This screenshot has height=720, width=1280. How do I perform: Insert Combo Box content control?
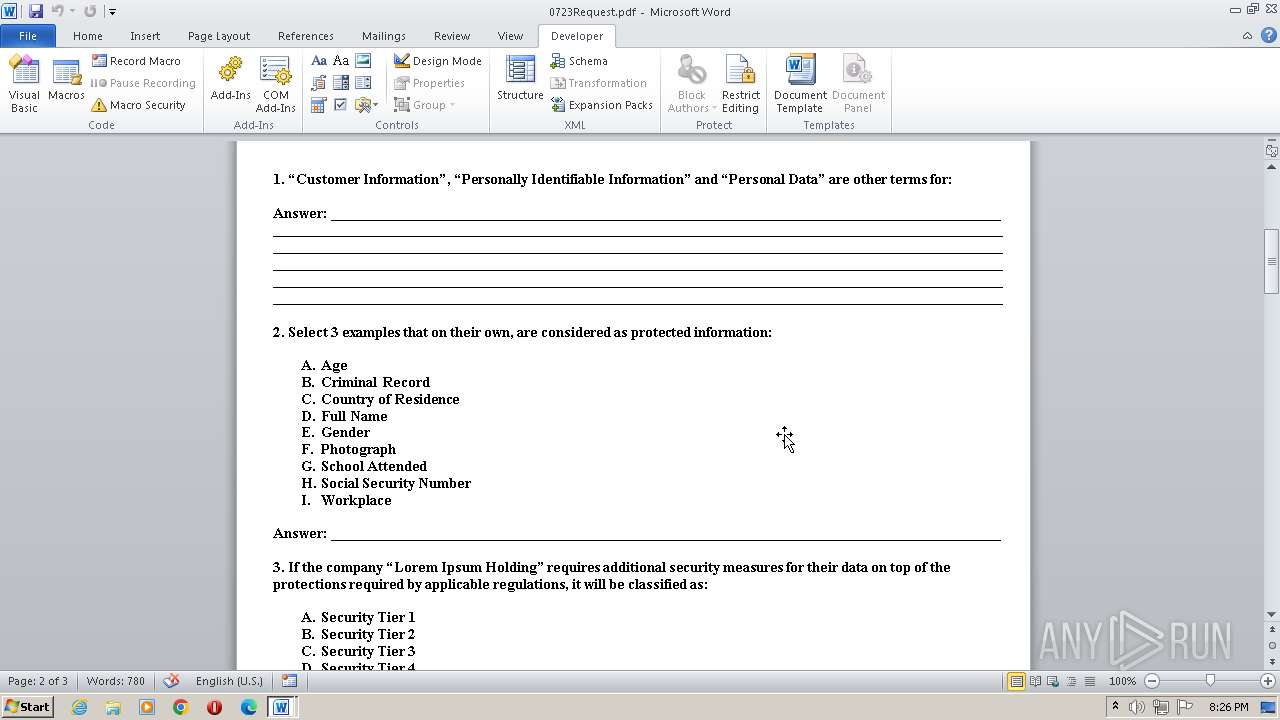[x=341, y=83]
